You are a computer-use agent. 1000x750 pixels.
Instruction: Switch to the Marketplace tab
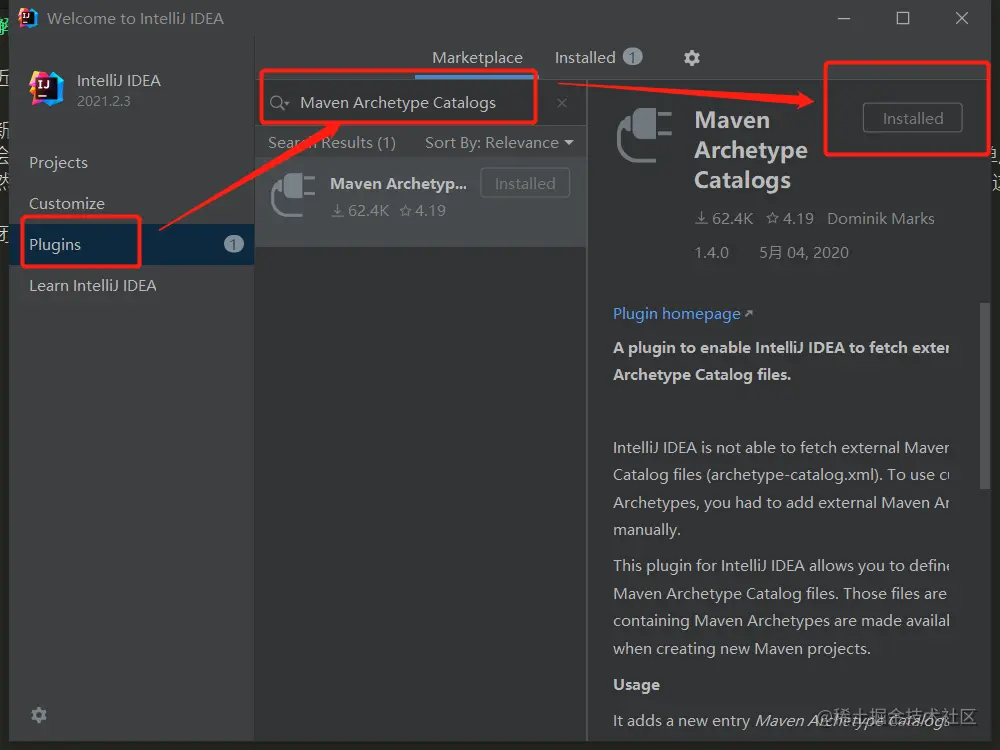(x=477, y=57)
